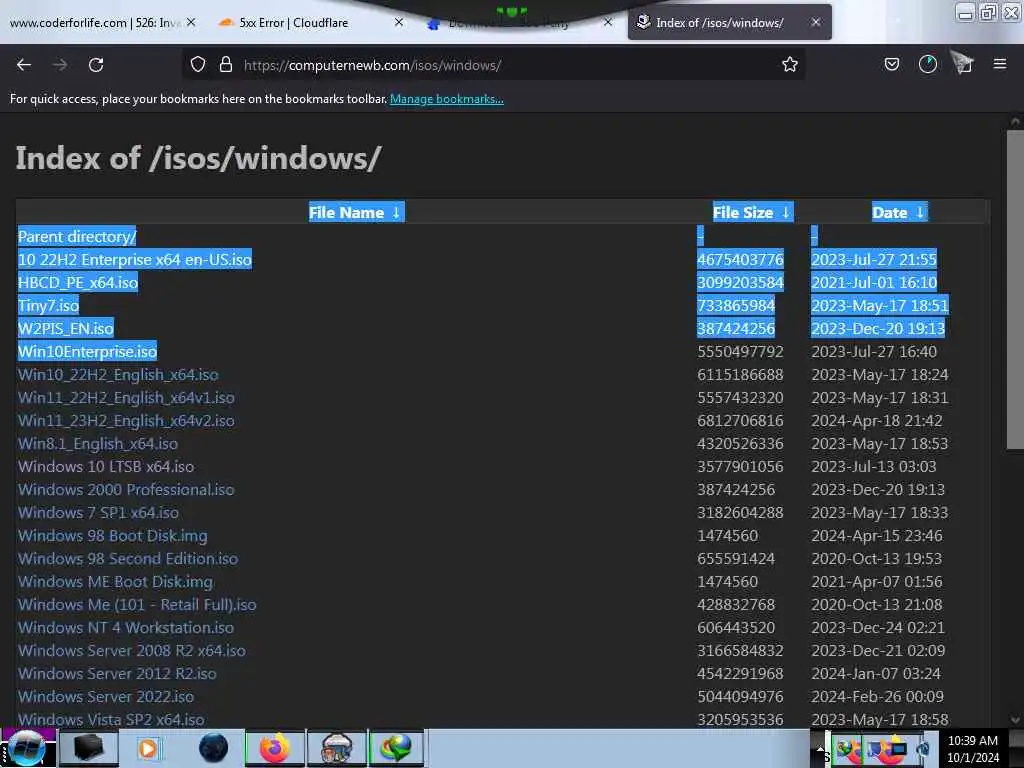Open Internet Download Manager taskbar icon

(x=396, y=748)
